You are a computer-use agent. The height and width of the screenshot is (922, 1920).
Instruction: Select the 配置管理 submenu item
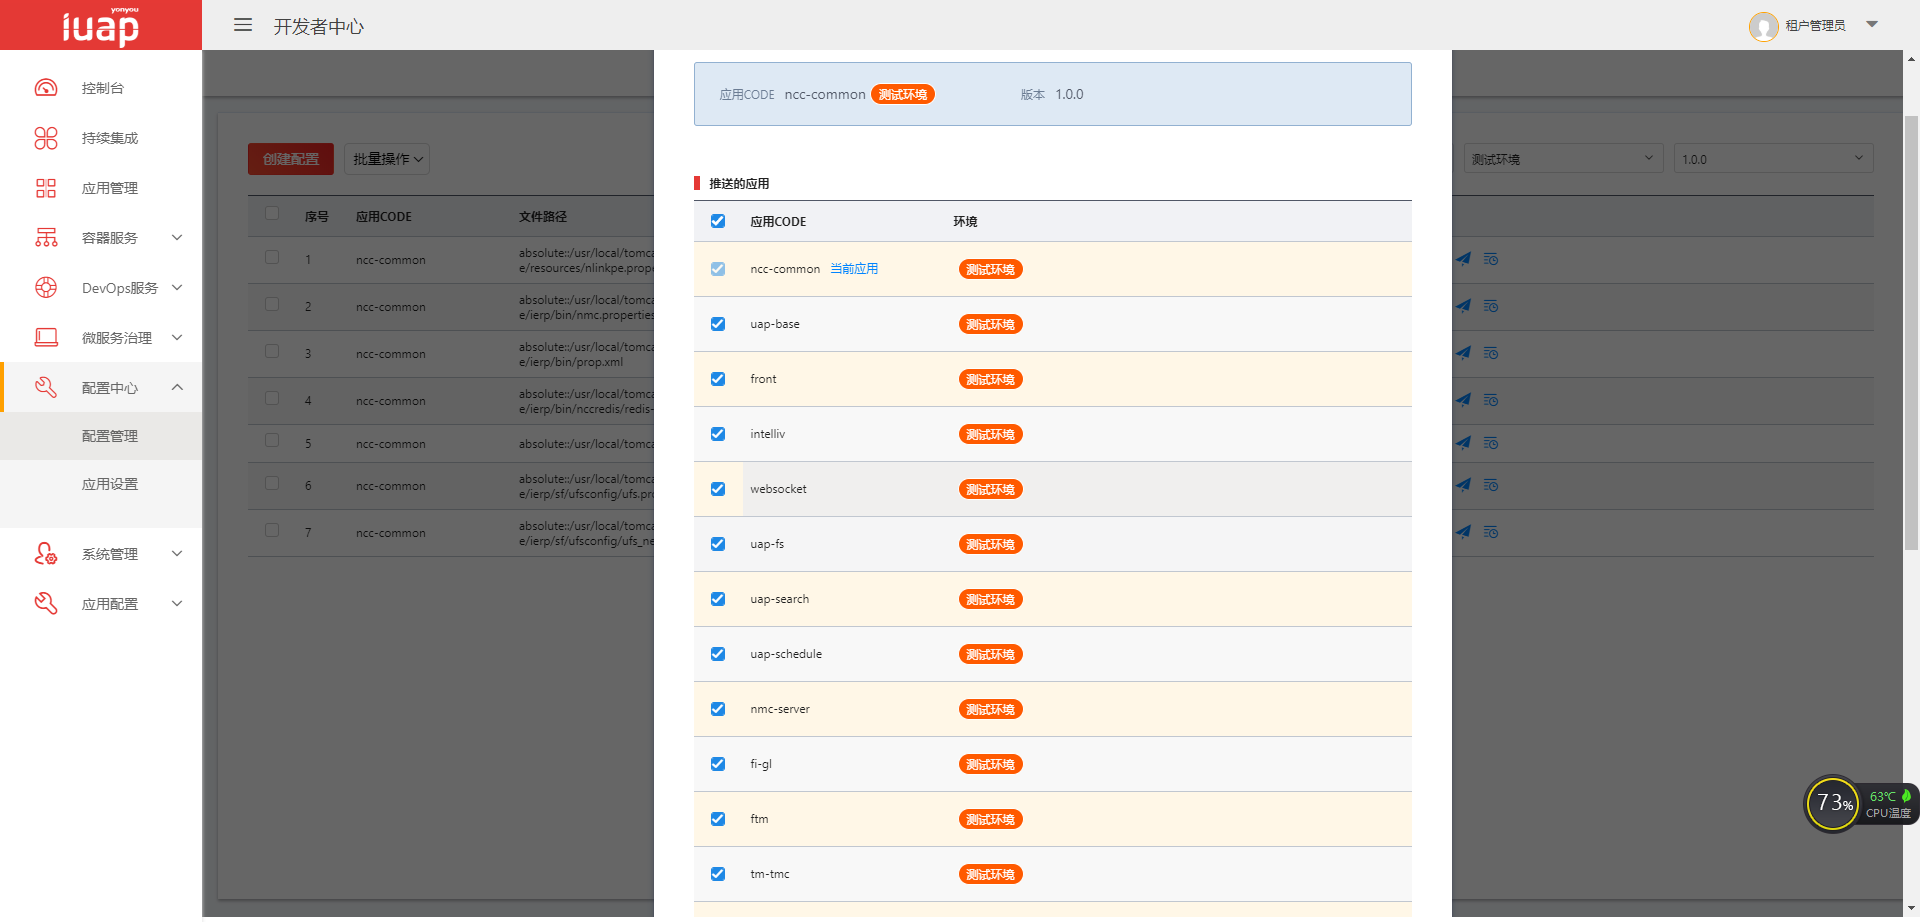click(101, 436)
